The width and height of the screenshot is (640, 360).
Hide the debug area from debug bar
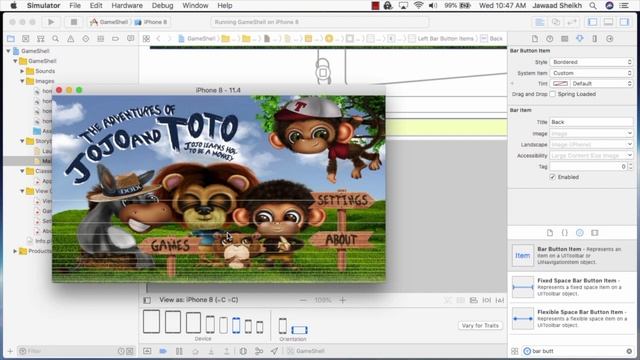(x=147, y=351)
